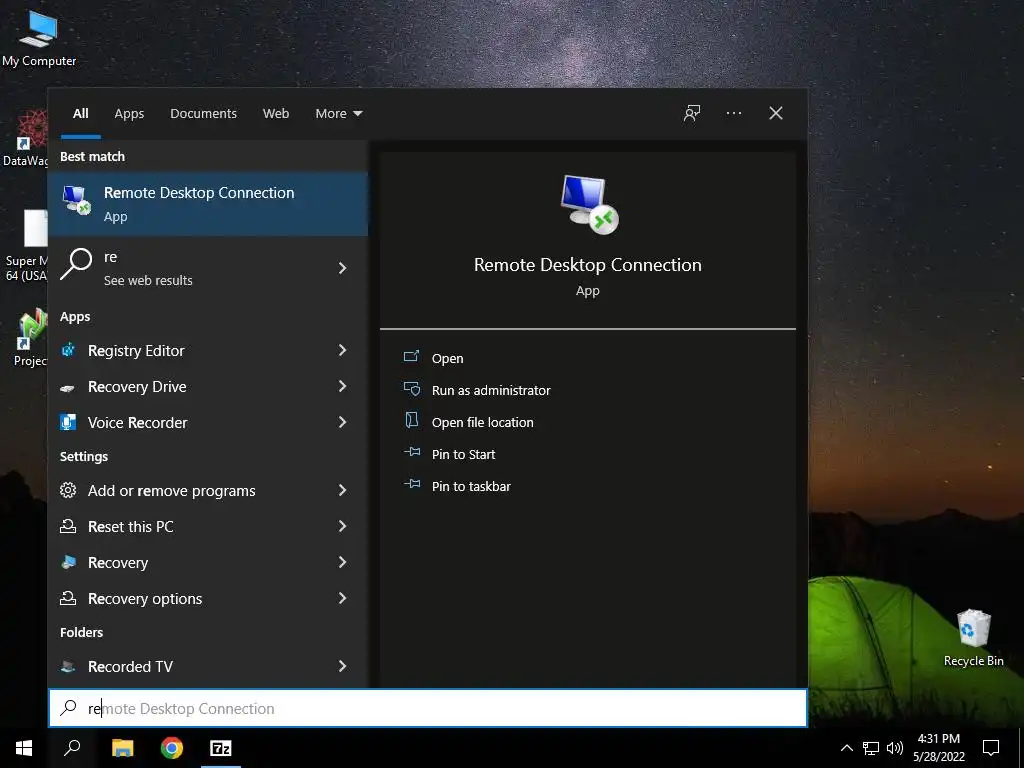Open the search feedback icon

(692, 114)
